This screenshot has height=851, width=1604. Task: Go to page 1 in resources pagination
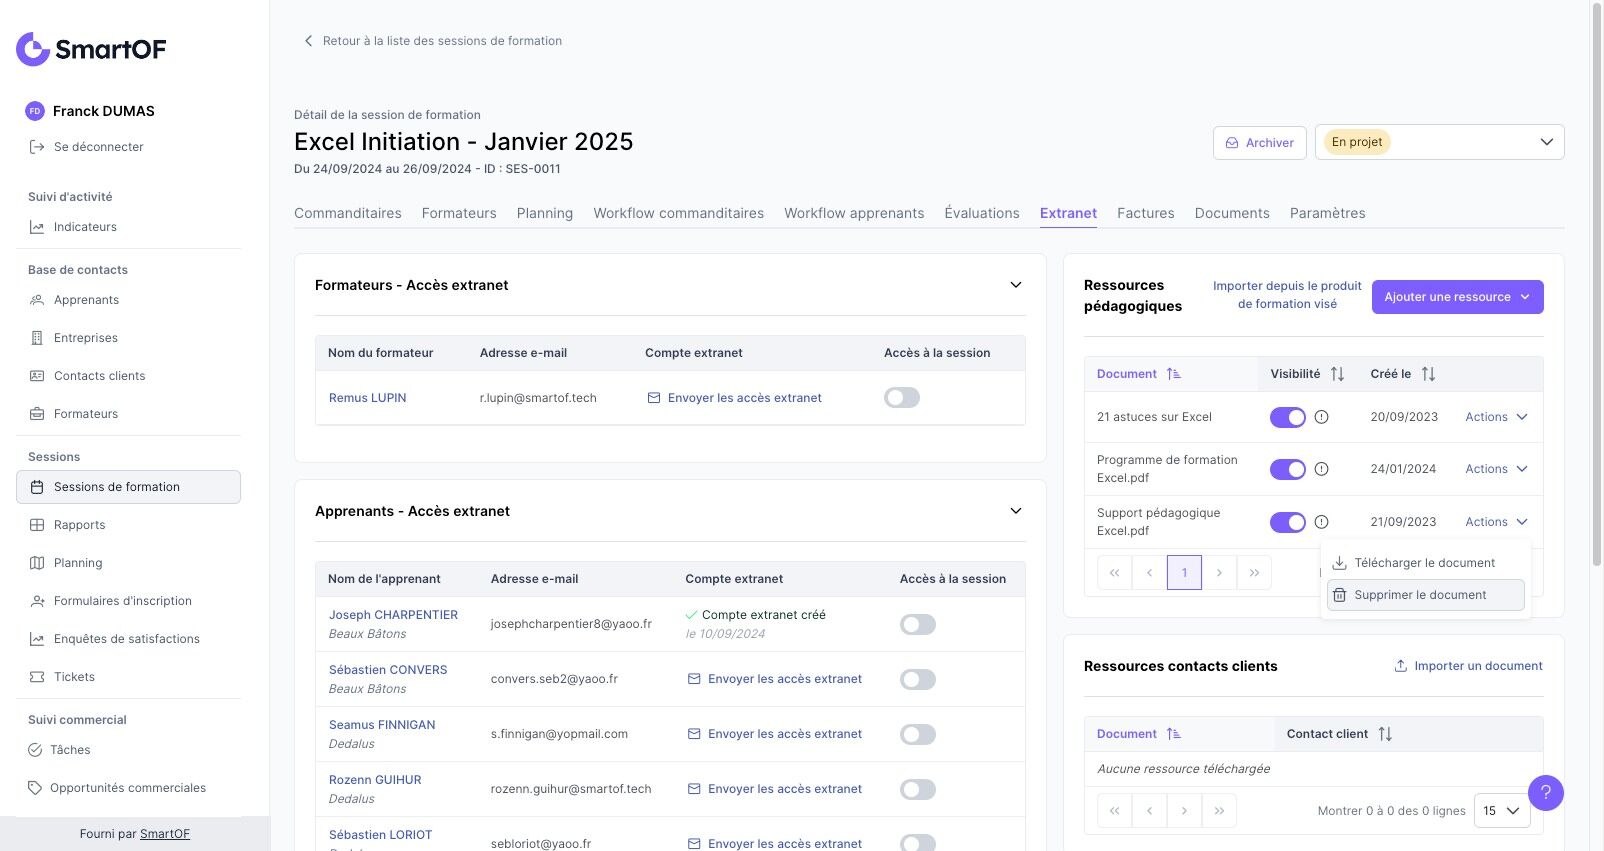pos(1184,573)
